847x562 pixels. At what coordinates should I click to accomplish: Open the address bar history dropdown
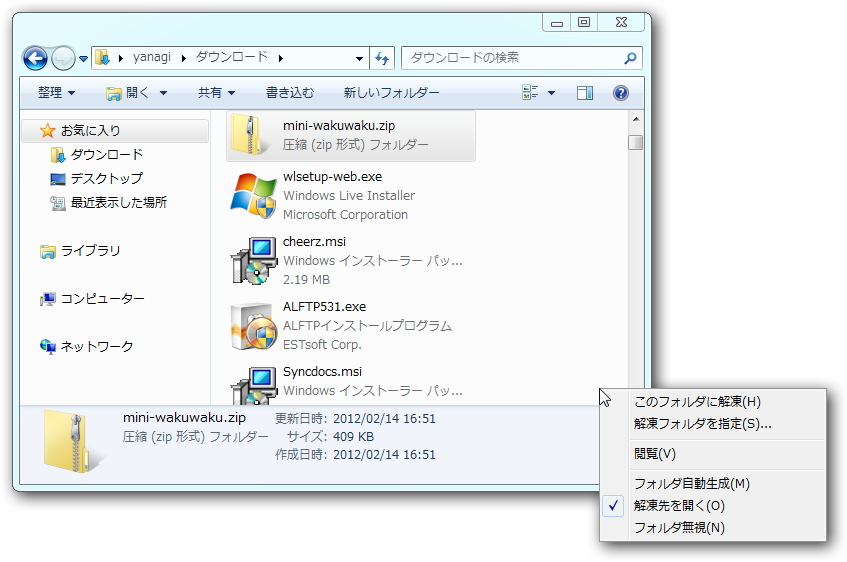pos(359,58)
